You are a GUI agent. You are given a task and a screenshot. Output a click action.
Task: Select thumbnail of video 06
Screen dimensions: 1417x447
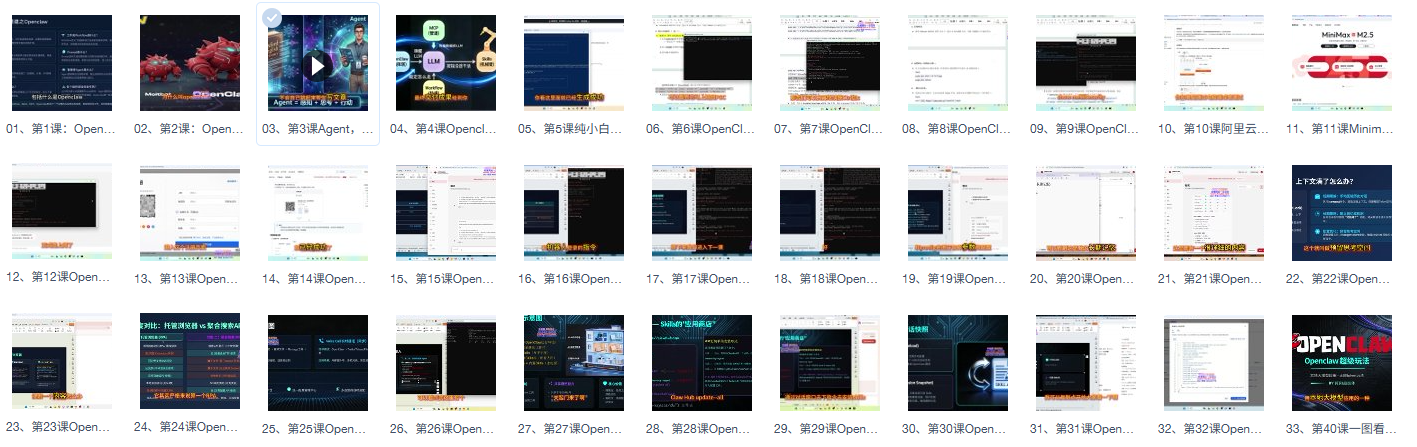pos(702,63)
